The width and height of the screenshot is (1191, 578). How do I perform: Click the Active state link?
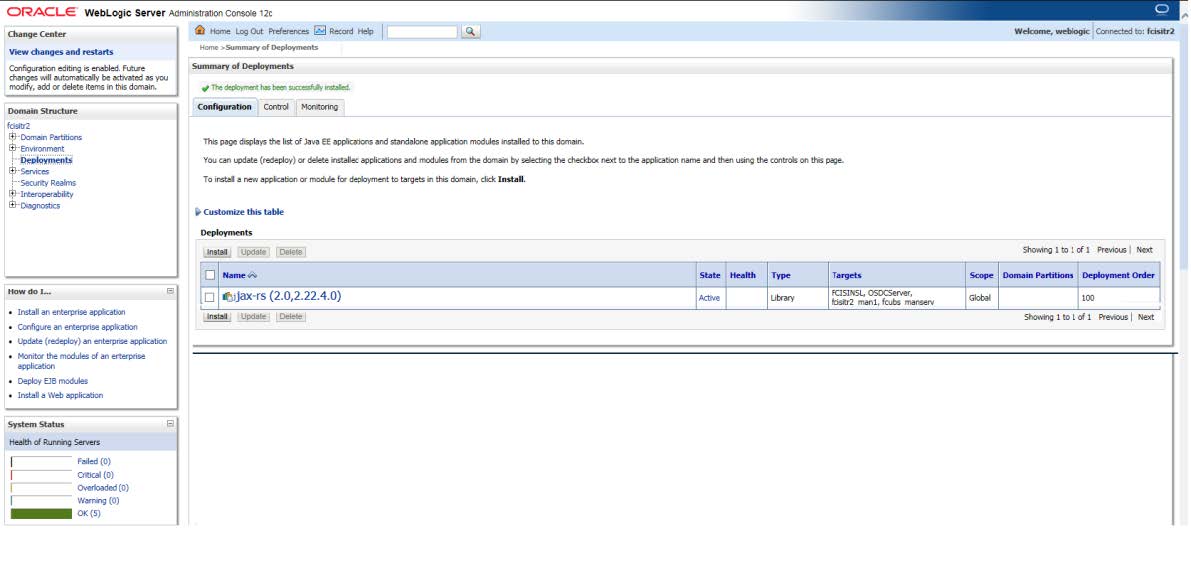tap(709, 298)
